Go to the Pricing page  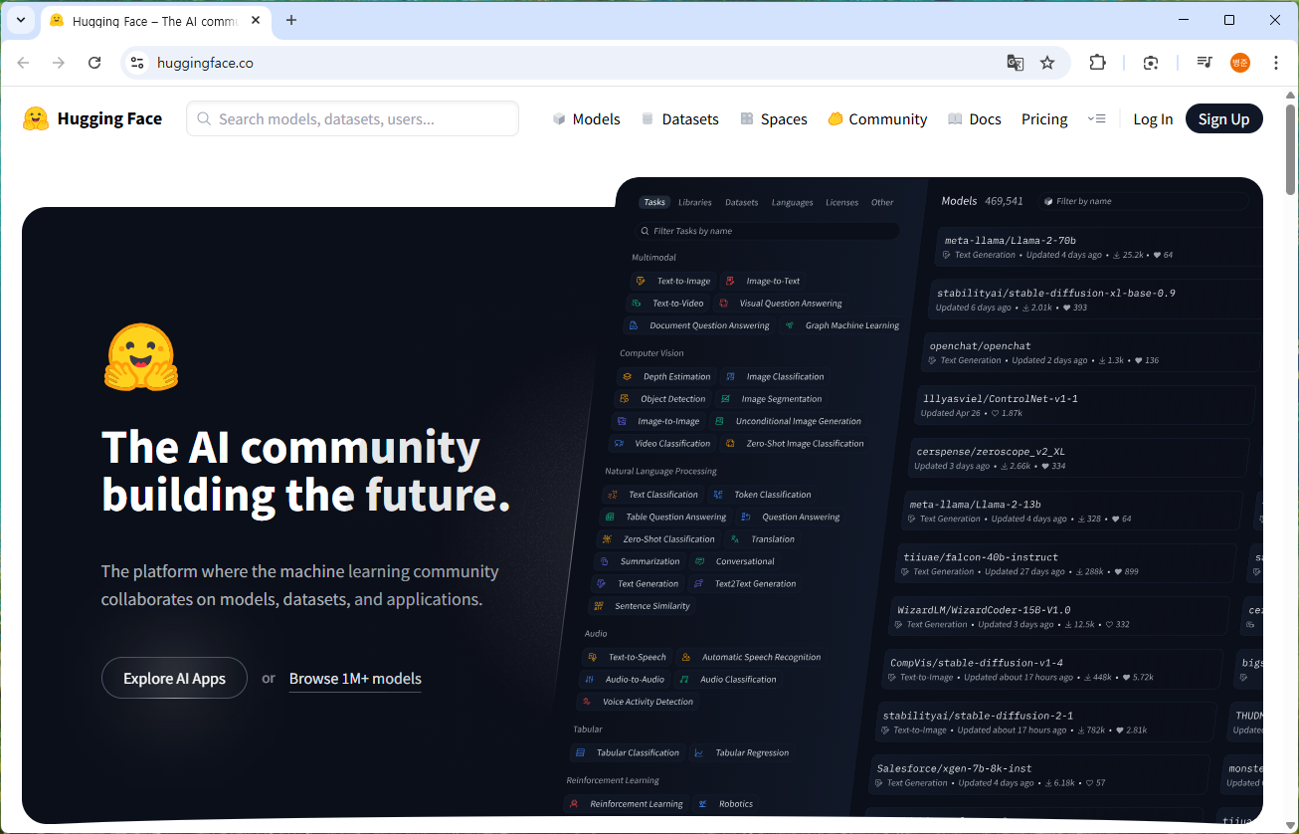point(1044,119)
